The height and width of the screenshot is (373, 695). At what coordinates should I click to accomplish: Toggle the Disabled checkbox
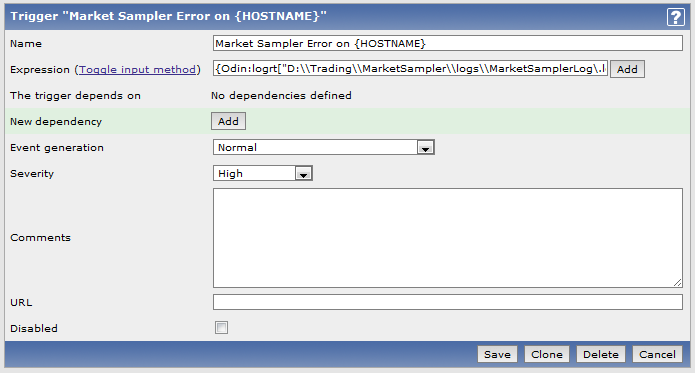221,328
